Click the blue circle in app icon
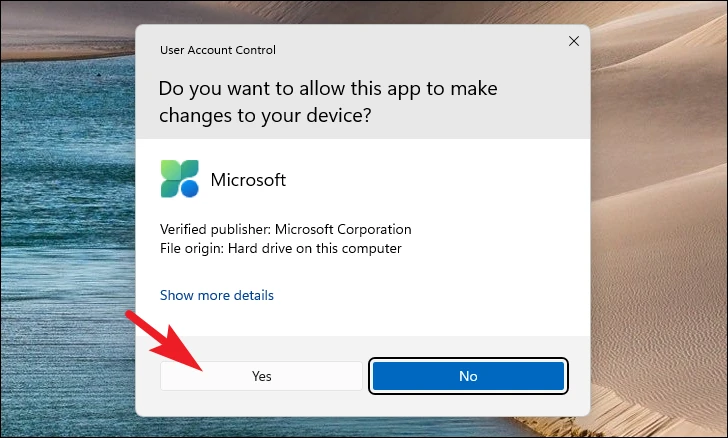Screen dimensions: 728x438 [x=189, y=189]
